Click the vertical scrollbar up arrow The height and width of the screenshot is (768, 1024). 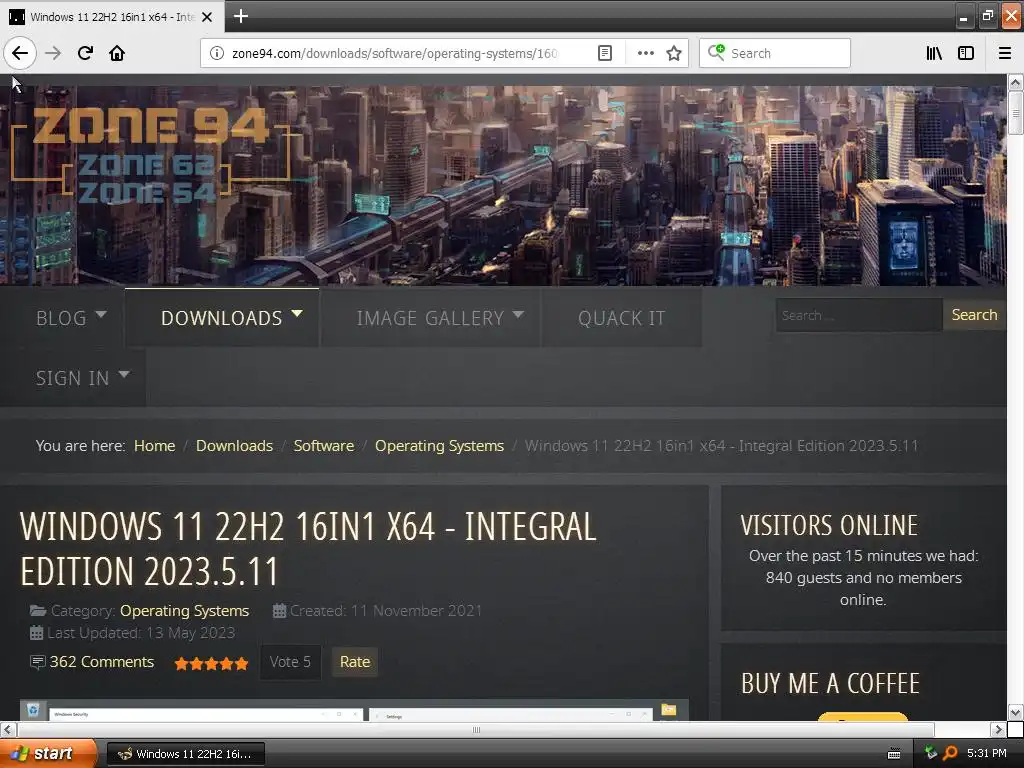(1015, 82)
